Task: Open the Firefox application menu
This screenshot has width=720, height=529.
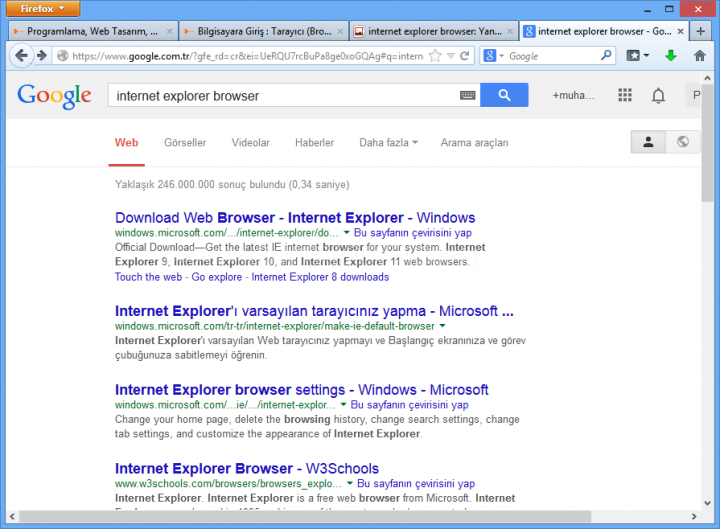Action: point(43,9)
